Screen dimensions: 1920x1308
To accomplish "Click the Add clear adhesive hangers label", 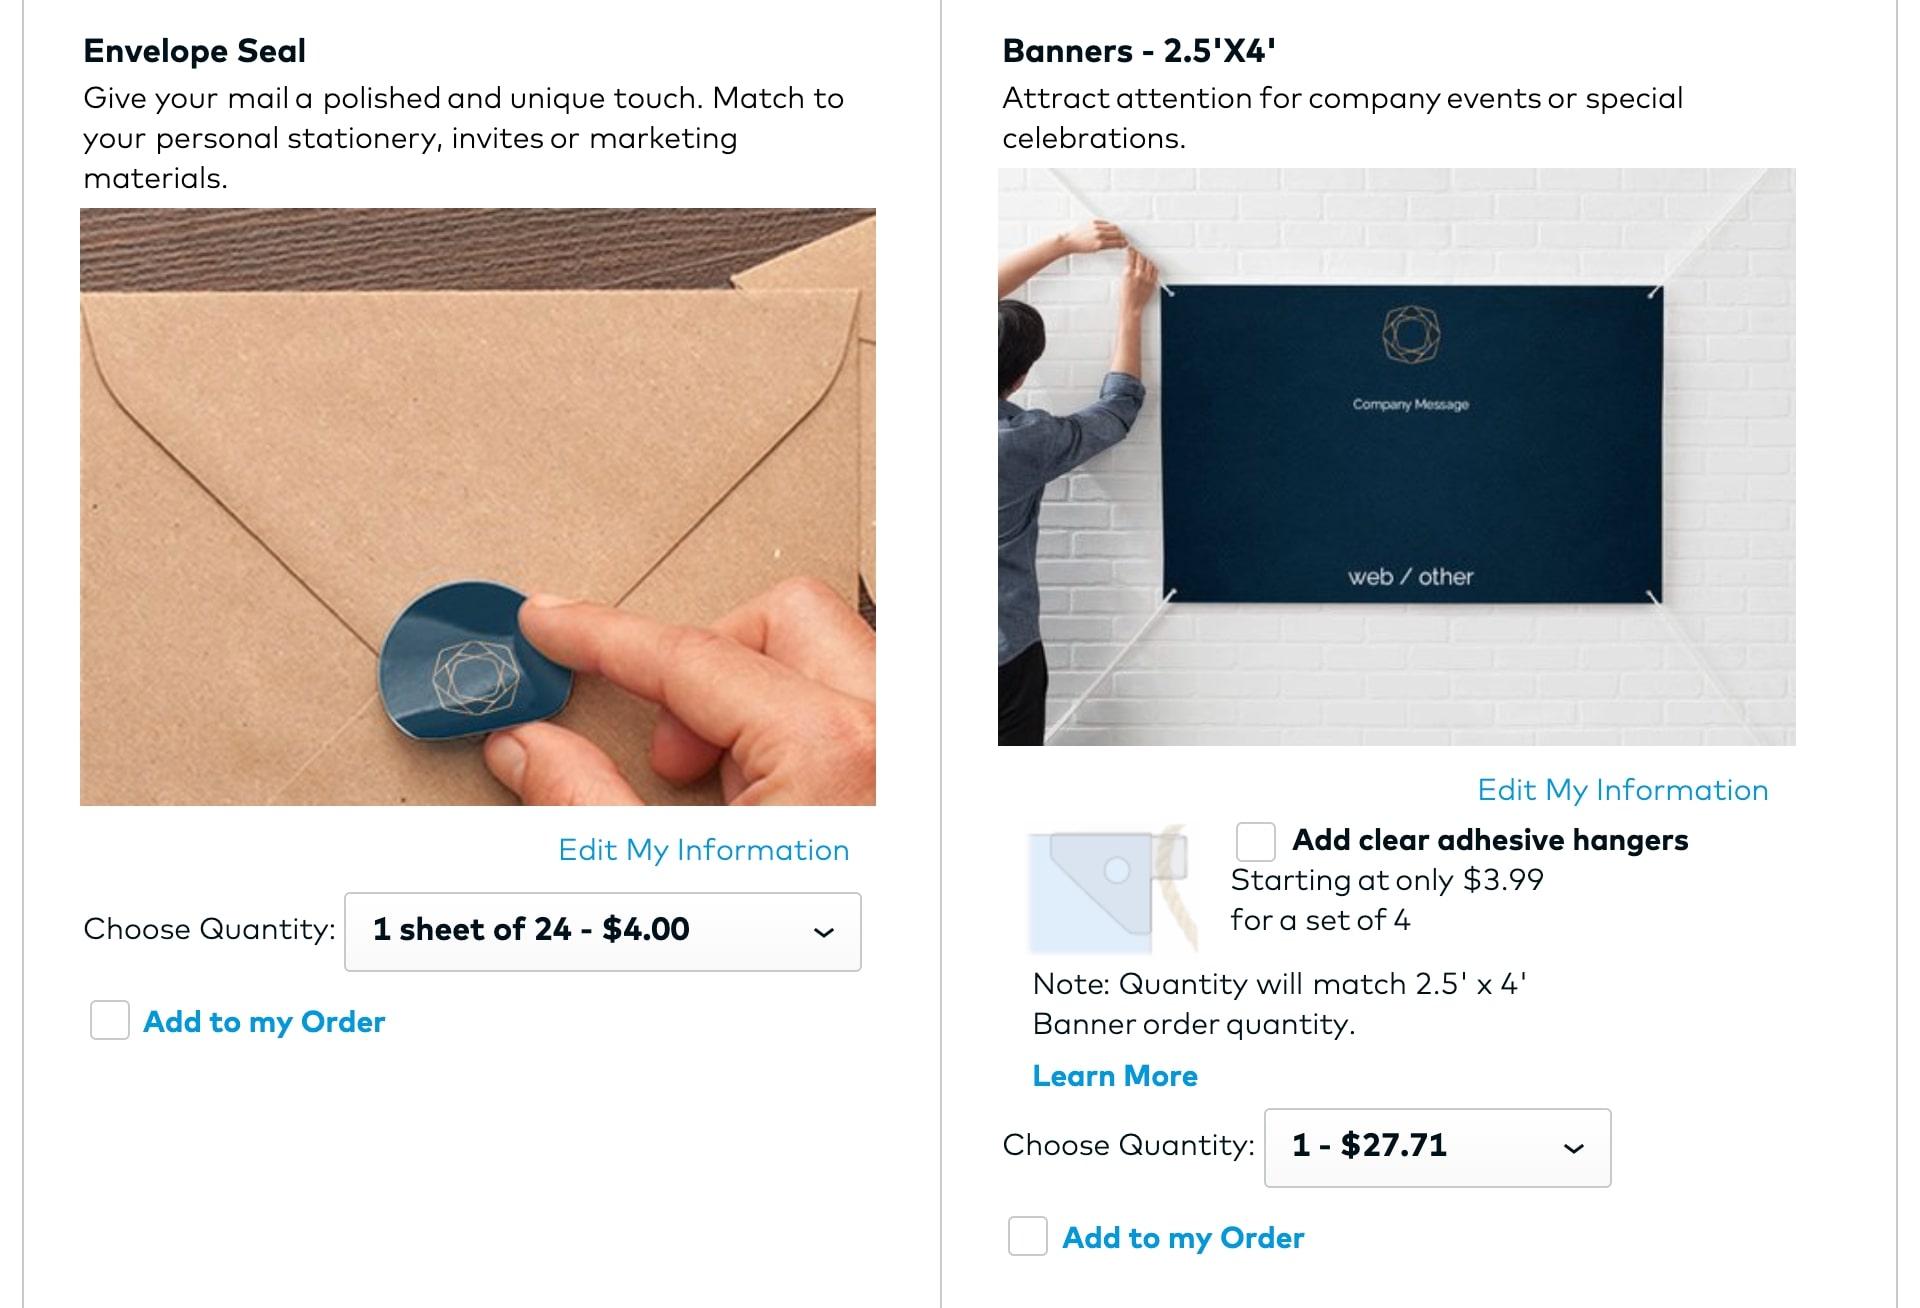I will click(1490, 840).
